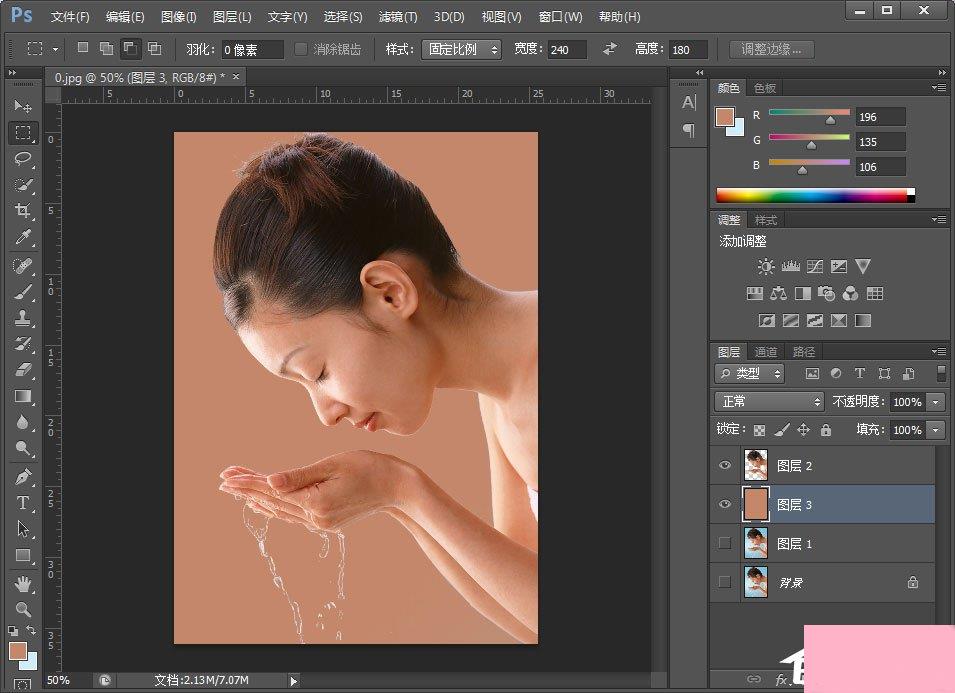Open the Paragraph panel icon
This screenshot has height=693, width=955.
pyautogui.click(x=689, y=130)
